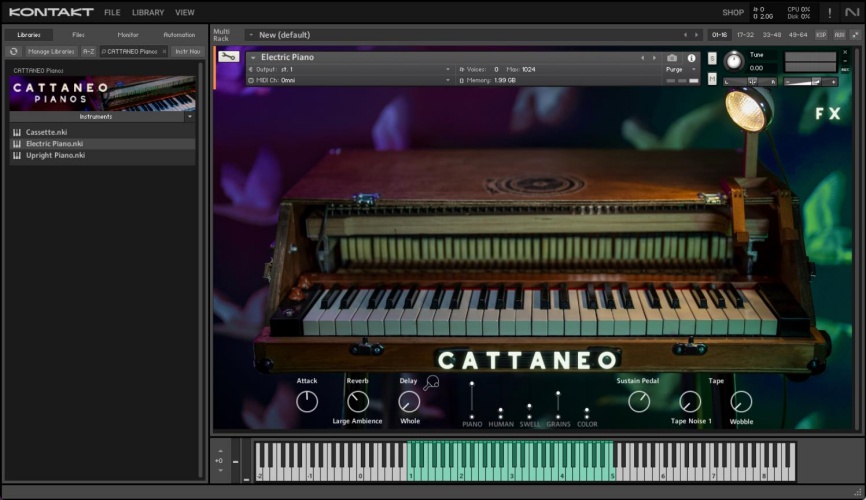Open the LIBRARY menu
The width and height of the screenshot is (866, 500).
click(147, 13)
